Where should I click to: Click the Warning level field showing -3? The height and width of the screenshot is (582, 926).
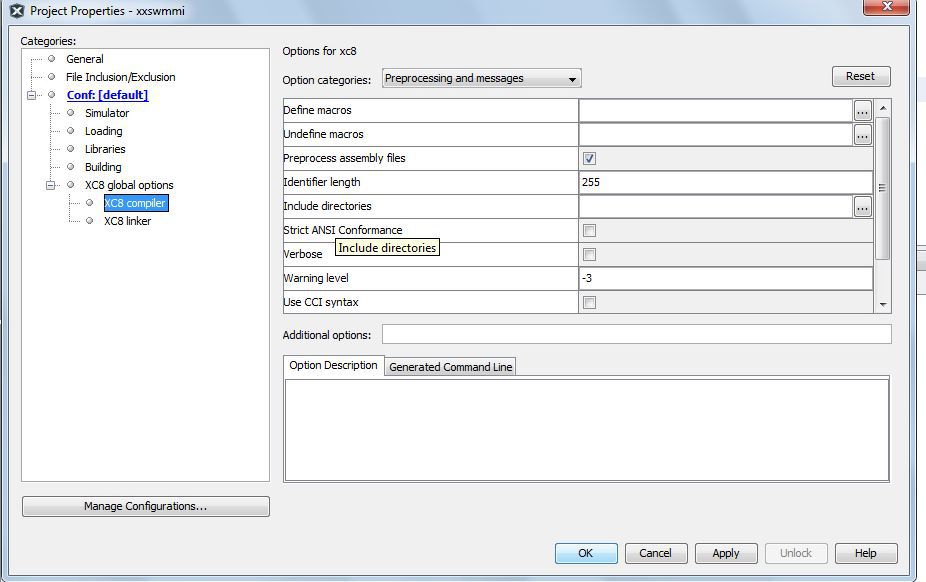coord(726,279)
